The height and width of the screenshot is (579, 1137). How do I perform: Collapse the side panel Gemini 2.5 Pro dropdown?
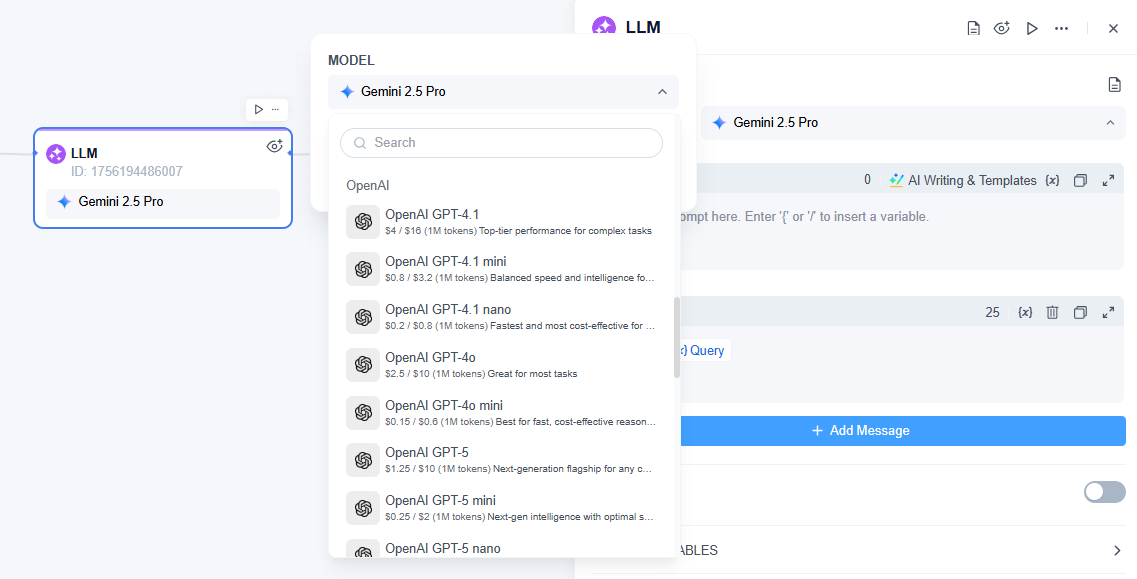click(913, 123)
